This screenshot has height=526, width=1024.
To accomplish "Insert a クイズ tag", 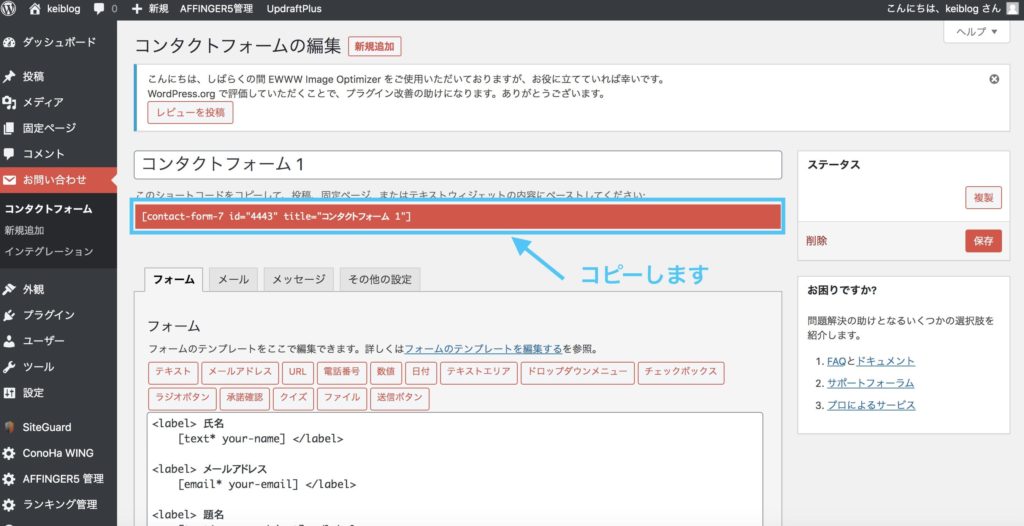I will coord(294,399).
